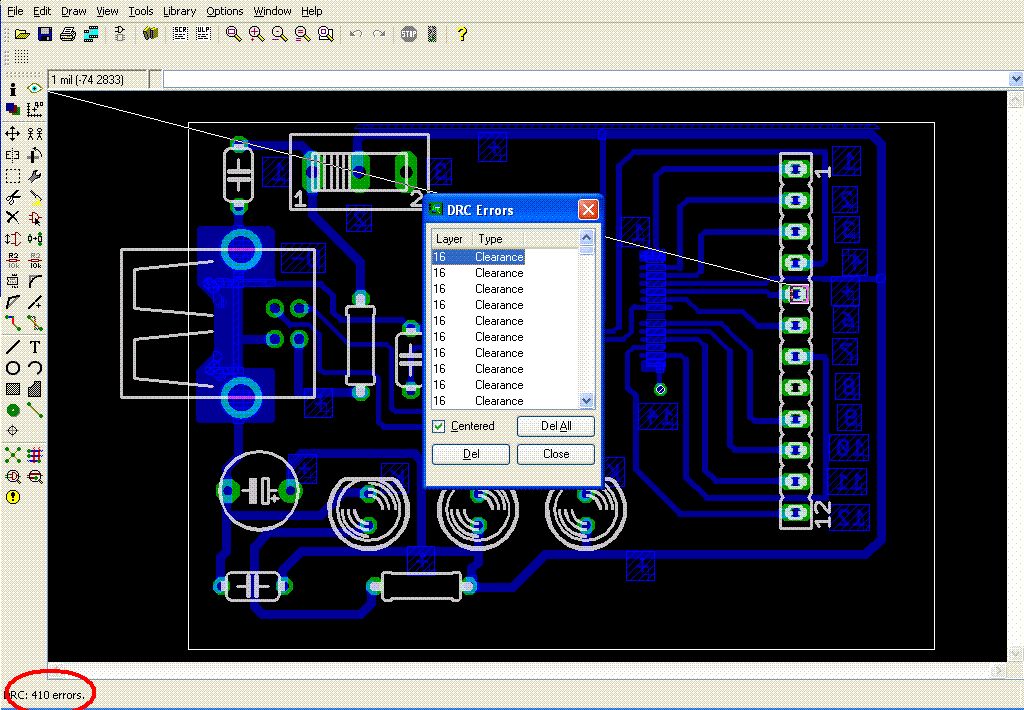This screenshot has width=1024, height=710.
Task: Click the Close button in DRC Errors
Action: (x=556, y=454)
